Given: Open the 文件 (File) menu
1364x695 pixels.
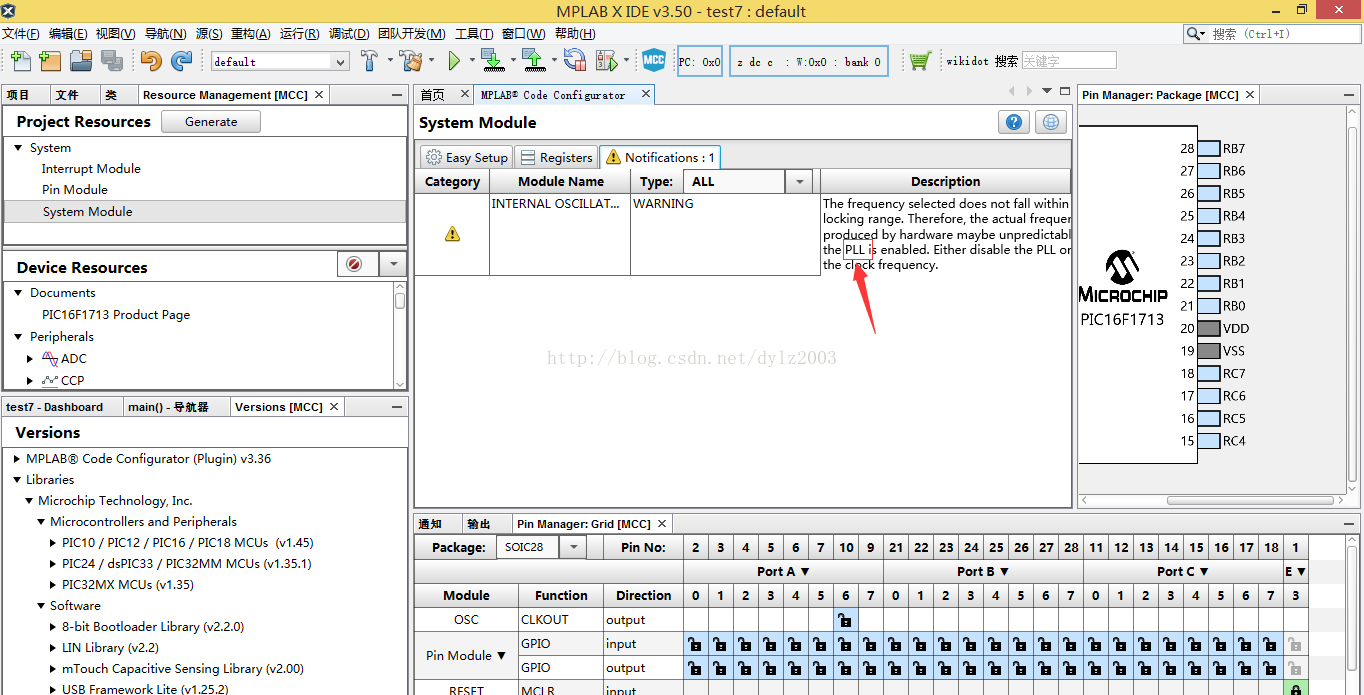Looking at the screenshot, I should [20, 33].
